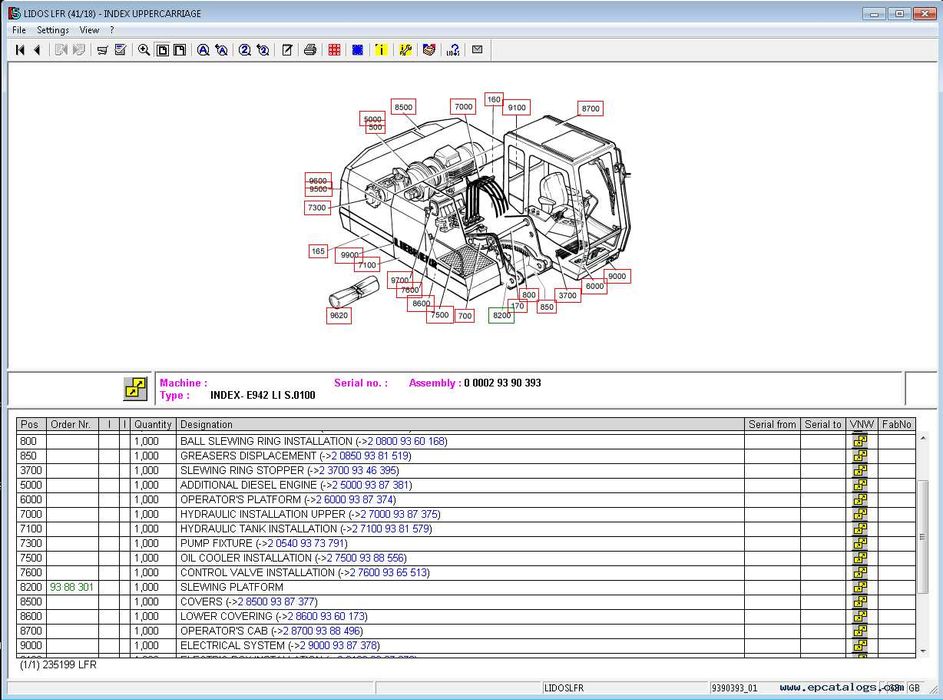Jump to first page using toolbar arrow

click(x=19, y=50)
